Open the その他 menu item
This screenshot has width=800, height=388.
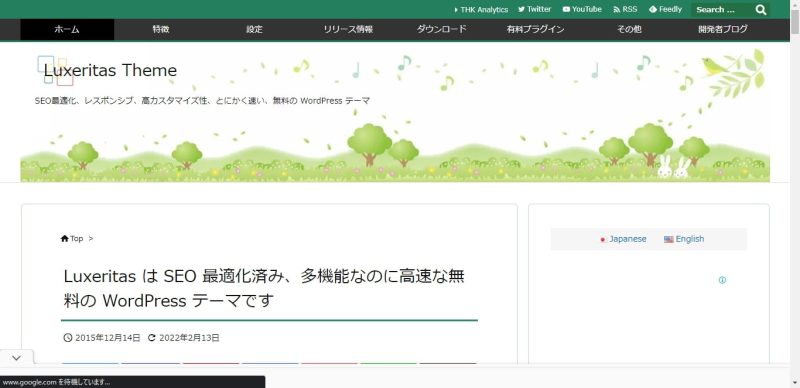tap(629, 30)
